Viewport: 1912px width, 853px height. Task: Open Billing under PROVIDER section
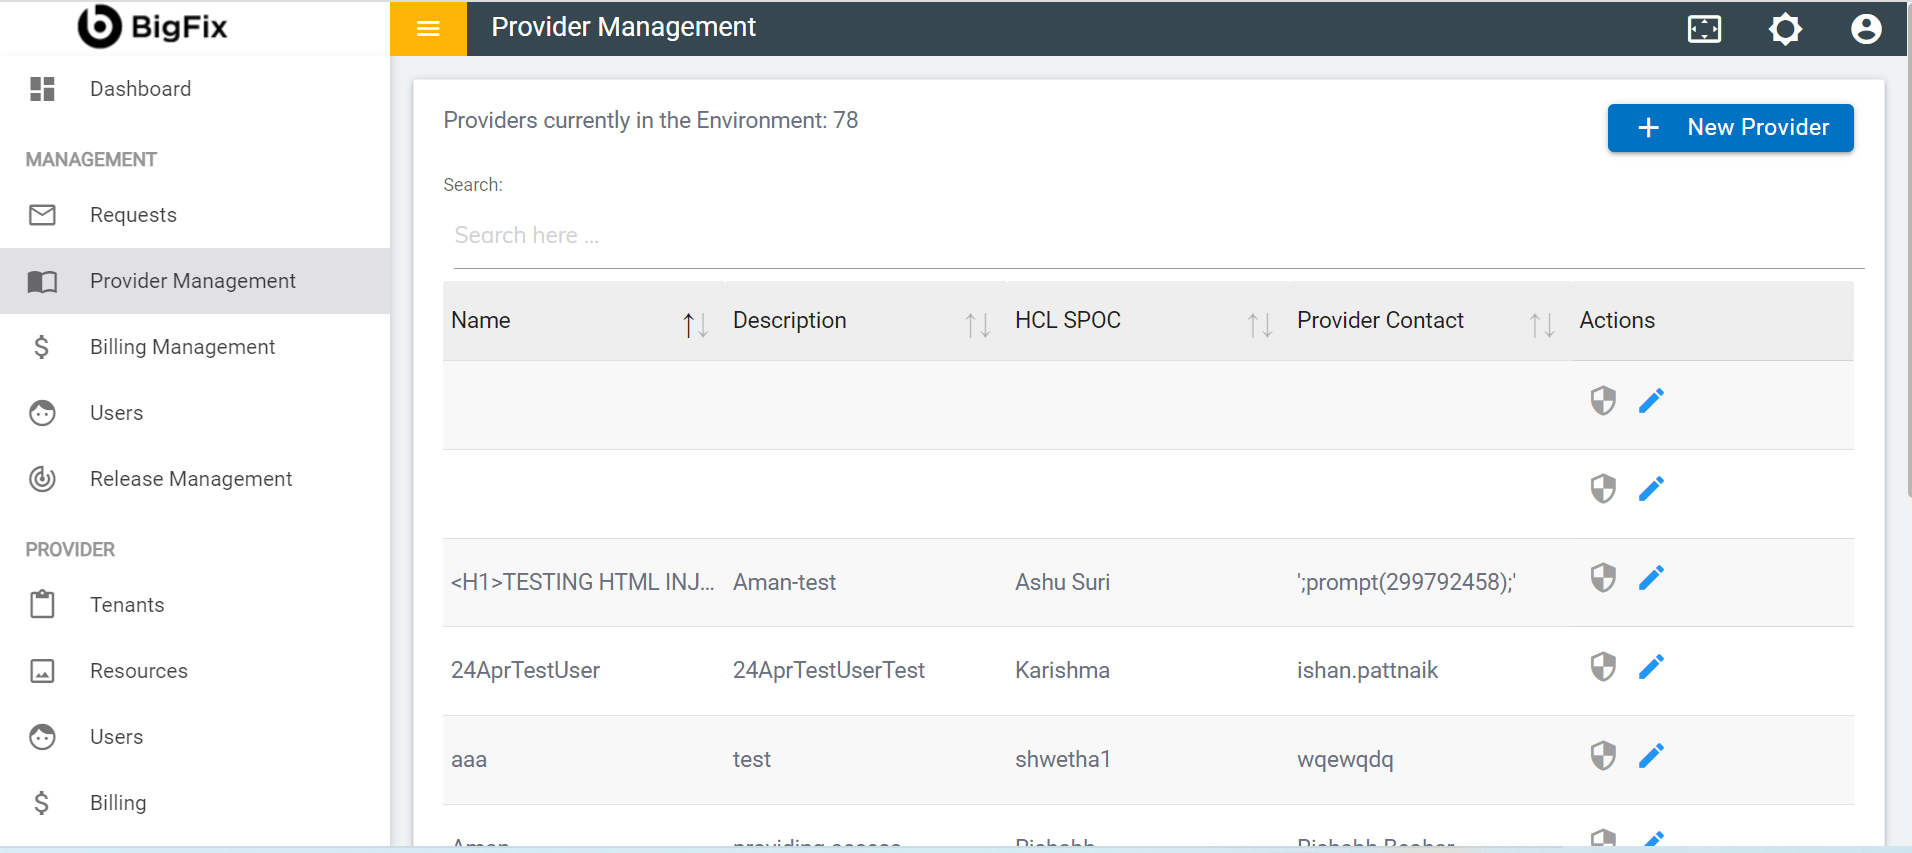[x=195, y=803]
